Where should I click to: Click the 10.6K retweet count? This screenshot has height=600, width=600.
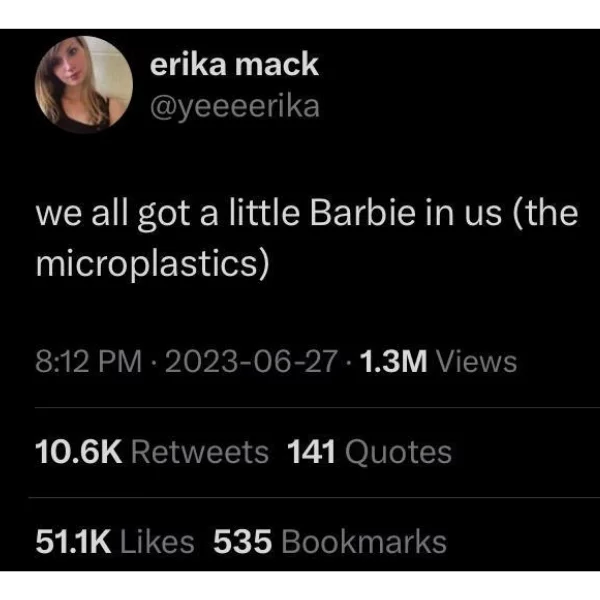click(79, 452)
